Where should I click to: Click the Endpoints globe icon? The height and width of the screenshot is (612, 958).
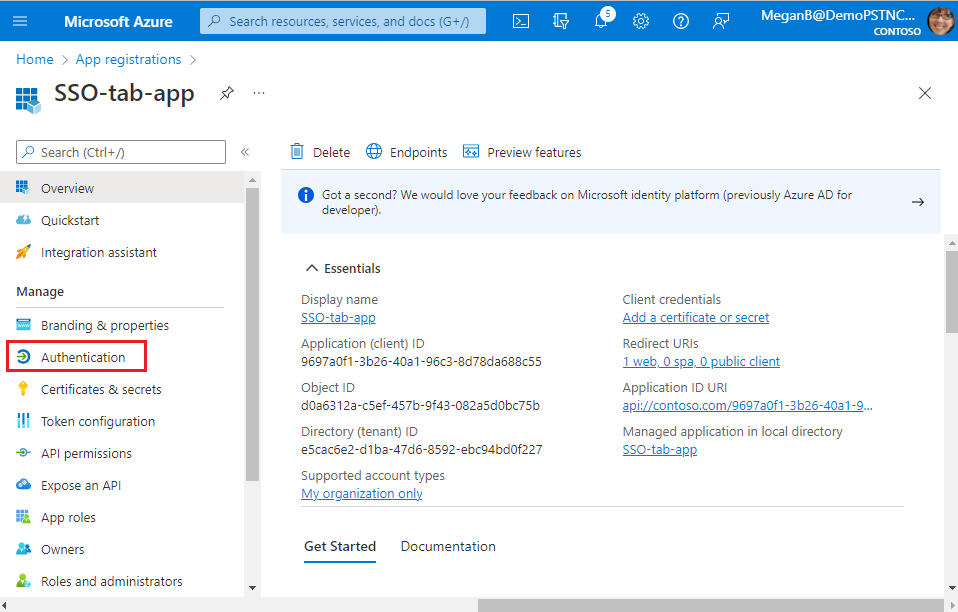tap(374, 151)
